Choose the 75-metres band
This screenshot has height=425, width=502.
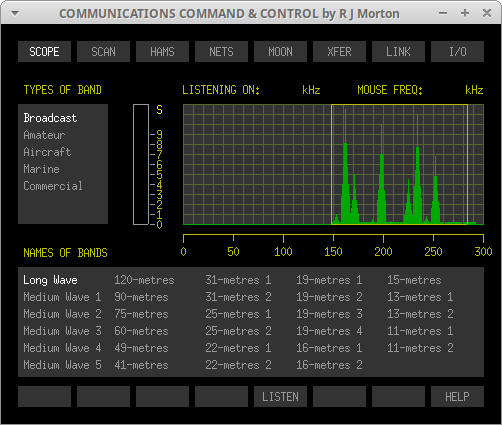141,314
